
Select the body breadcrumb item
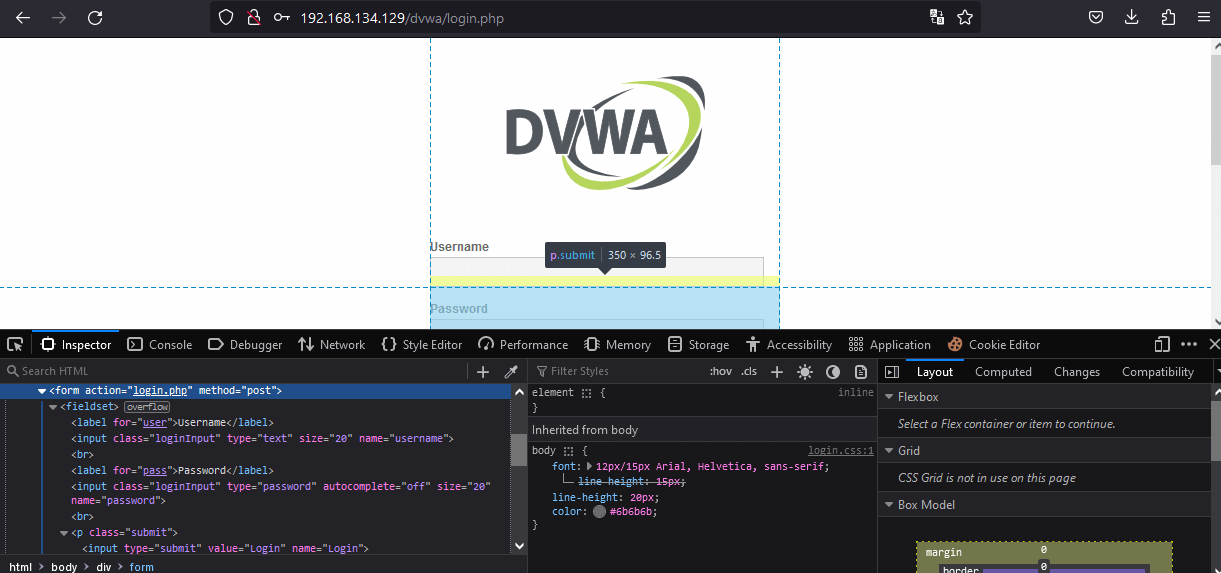click(64, 567)
